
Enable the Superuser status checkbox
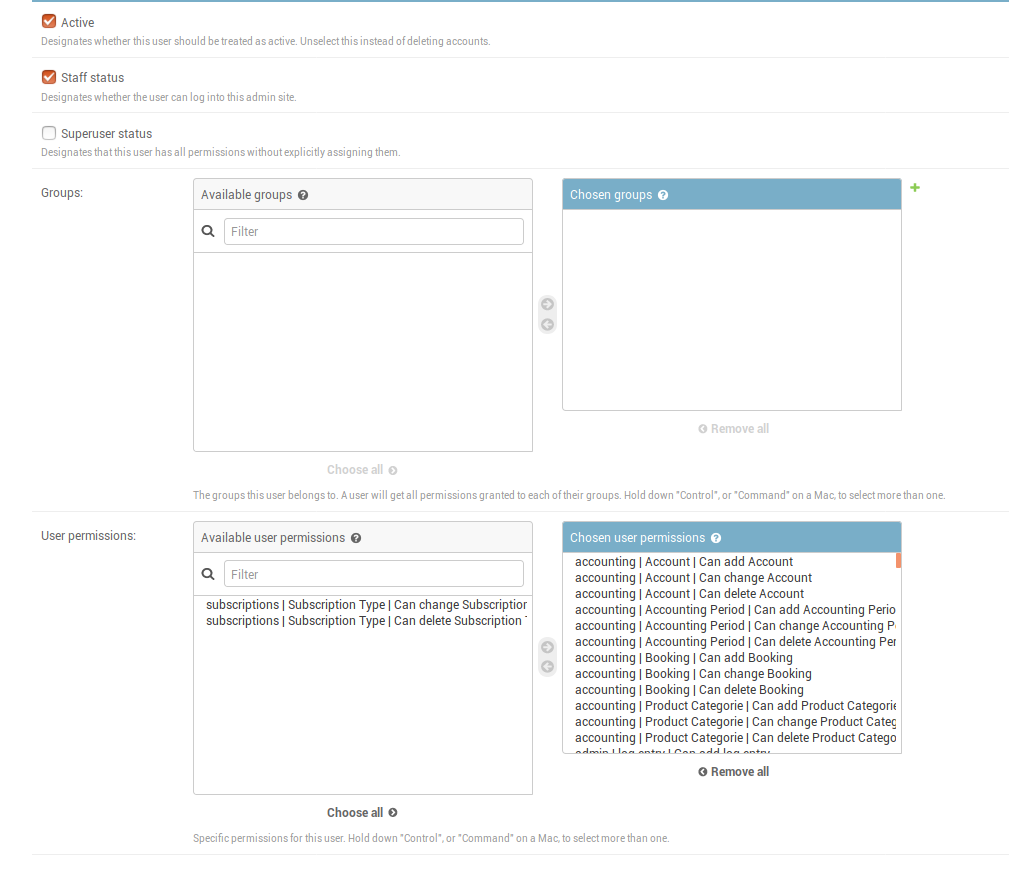point(49,133)
